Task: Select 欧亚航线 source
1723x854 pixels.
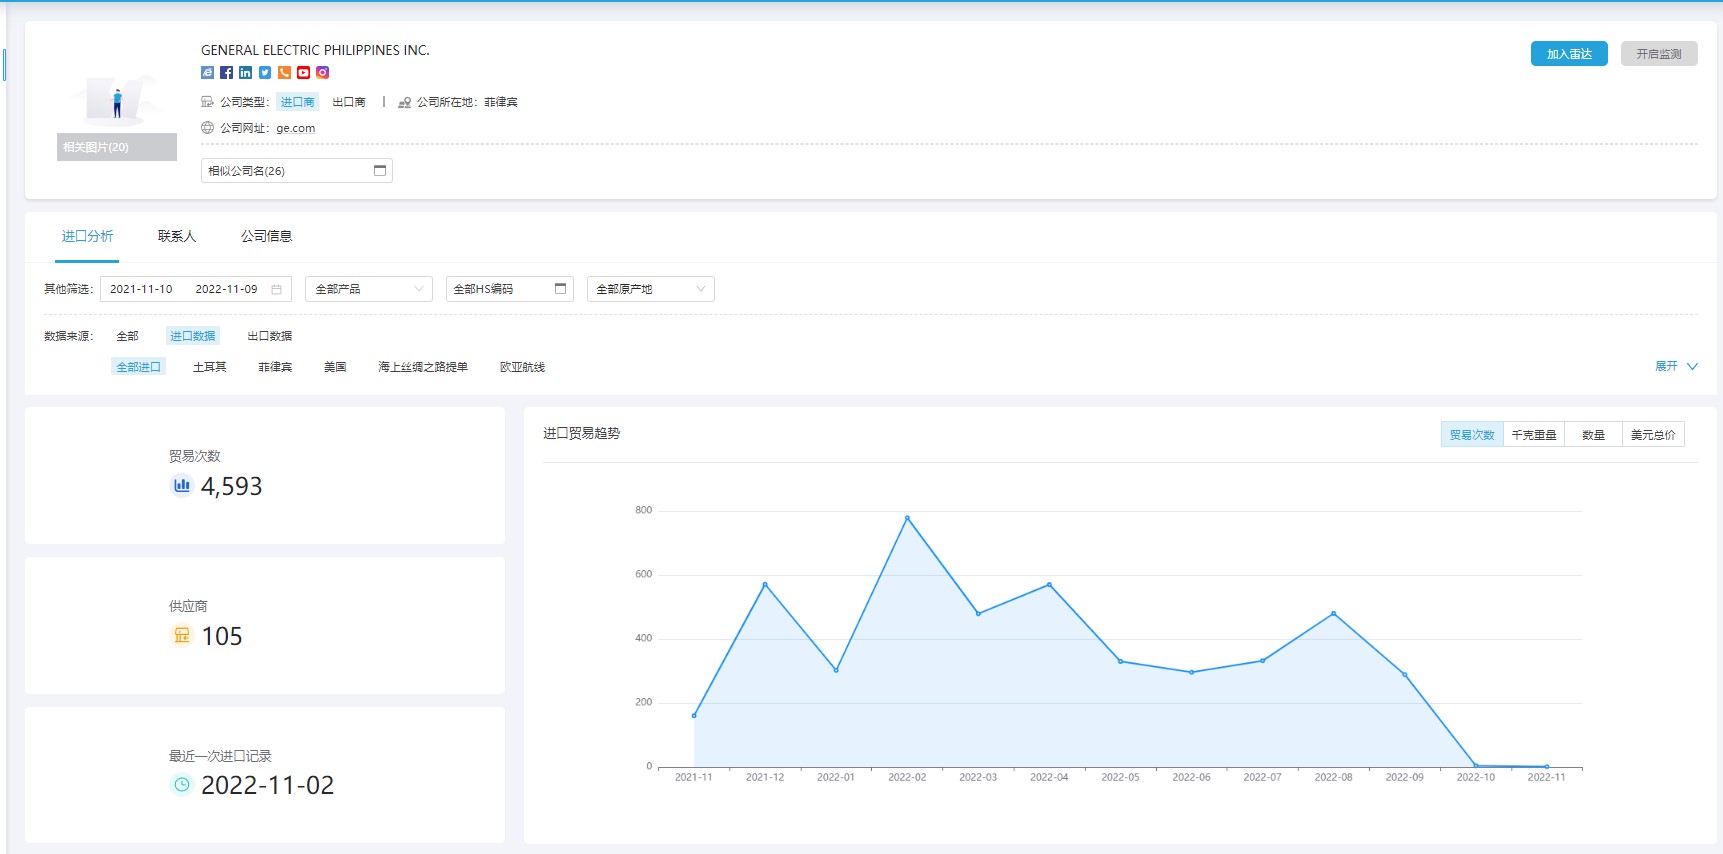Action: point(522,367)
